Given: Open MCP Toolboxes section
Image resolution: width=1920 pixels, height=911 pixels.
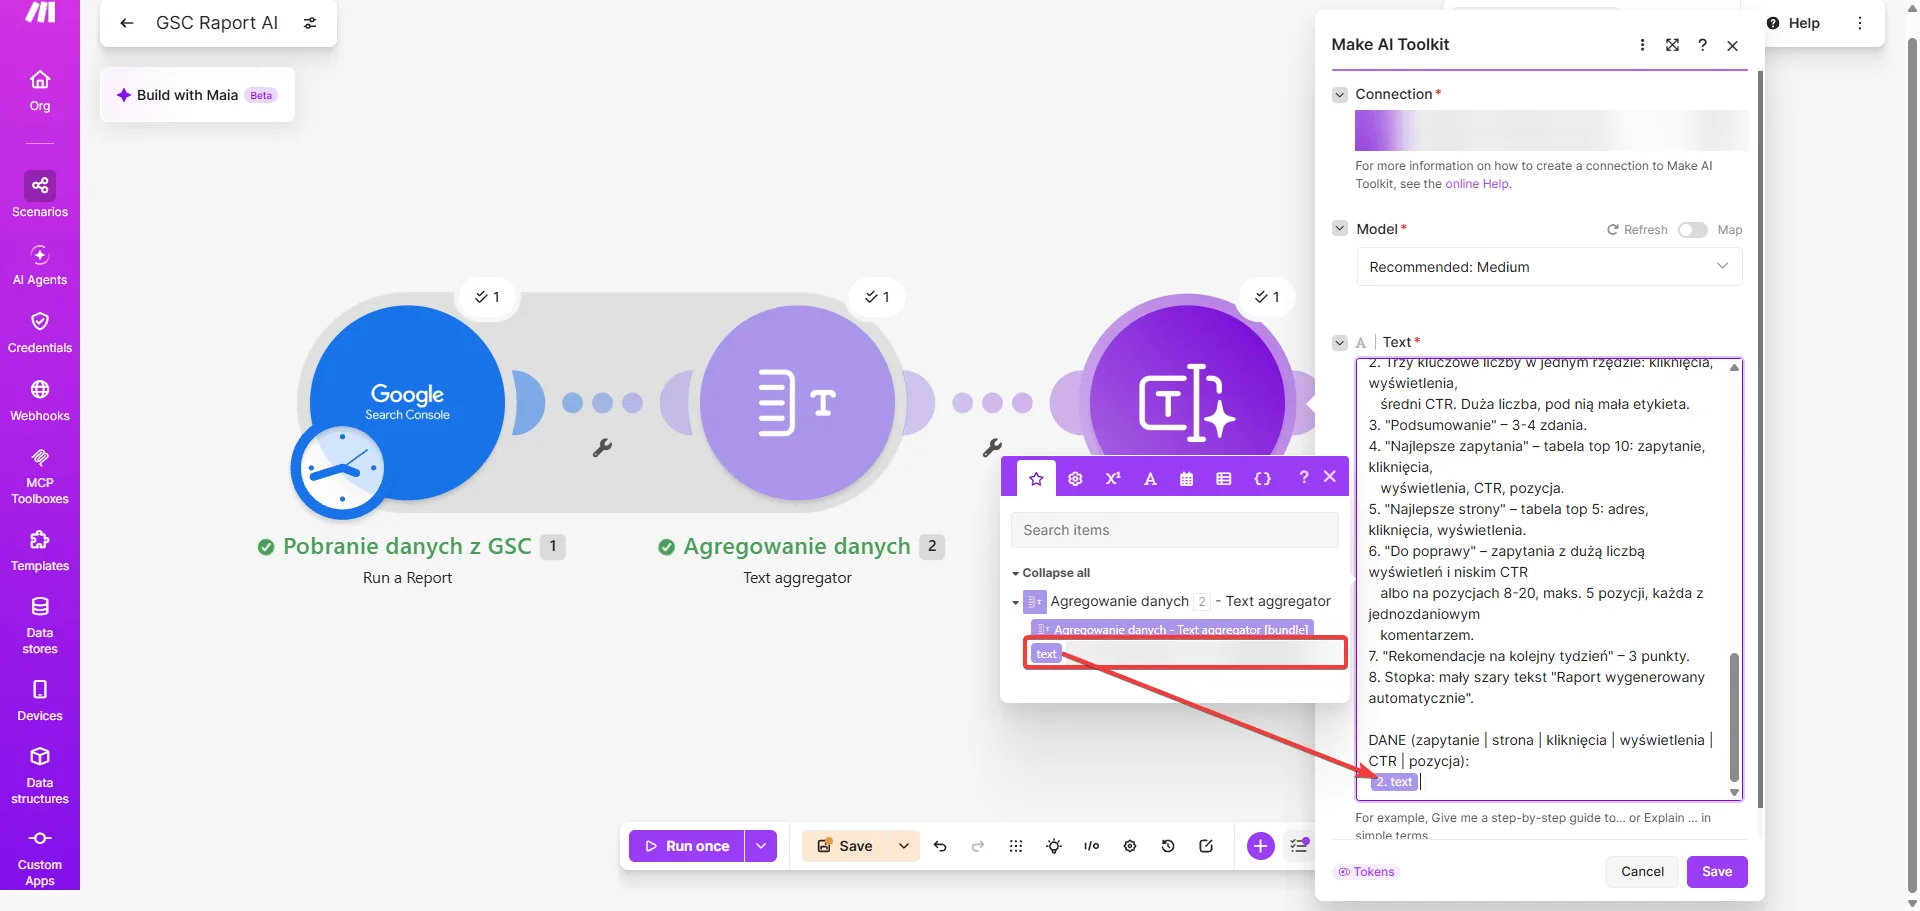Looking at the screenshot, I should (x=40, y=476).
